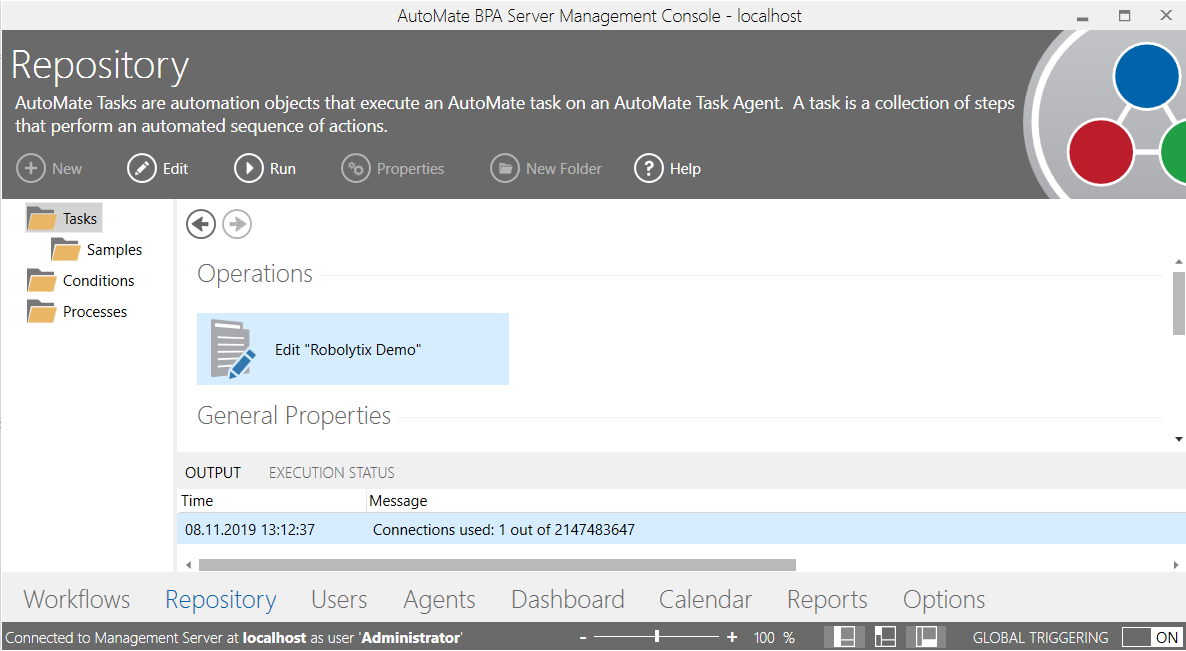Viewport: 1186px width, 651px height.
Task: Click the New Folder icon
Action: click(x=505, y=168)
